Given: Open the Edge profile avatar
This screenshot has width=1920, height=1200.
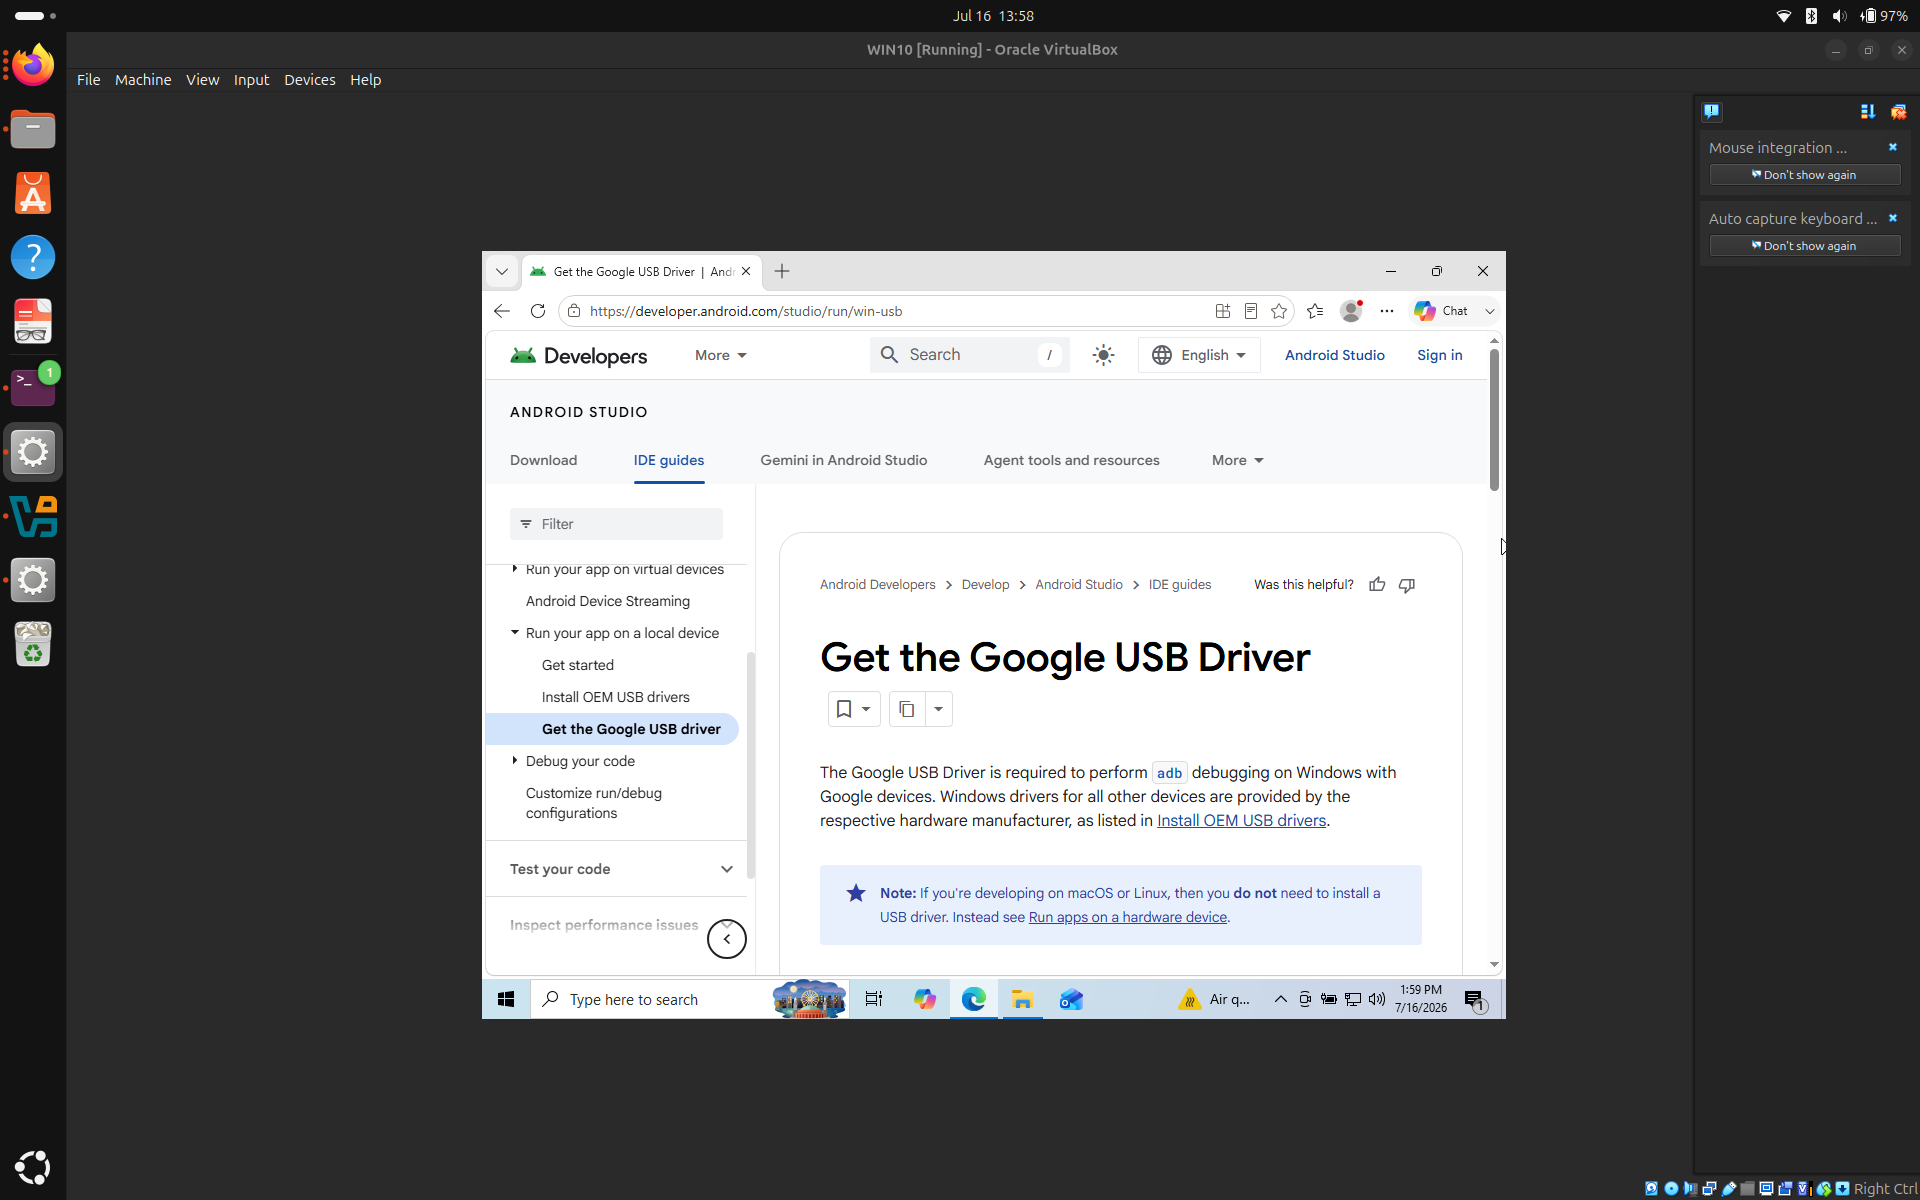Looking at the screenshot, I should [1351, 311].
